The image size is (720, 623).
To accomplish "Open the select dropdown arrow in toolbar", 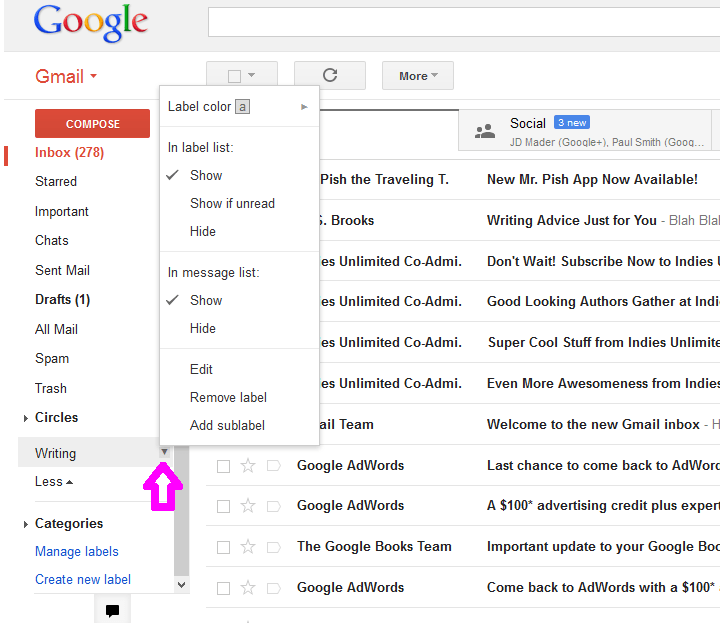I will click(252, 75).
